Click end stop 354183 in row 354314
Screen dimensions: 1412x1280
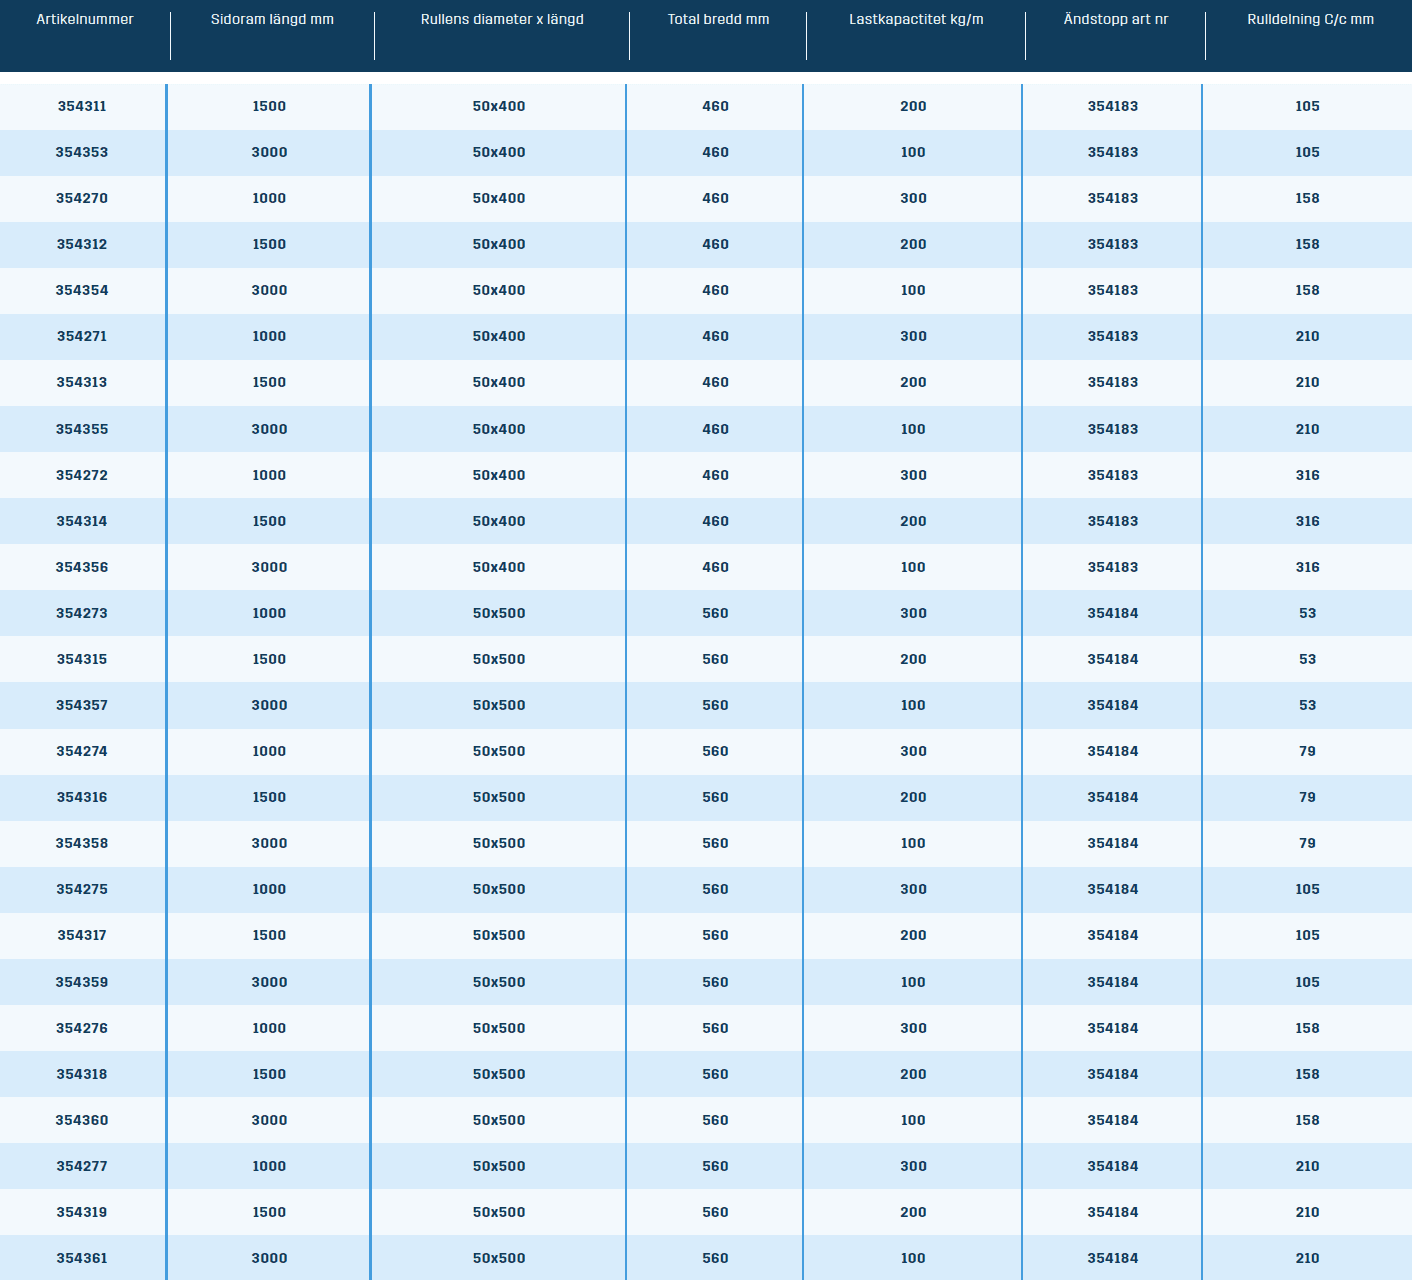point(1113,521)
